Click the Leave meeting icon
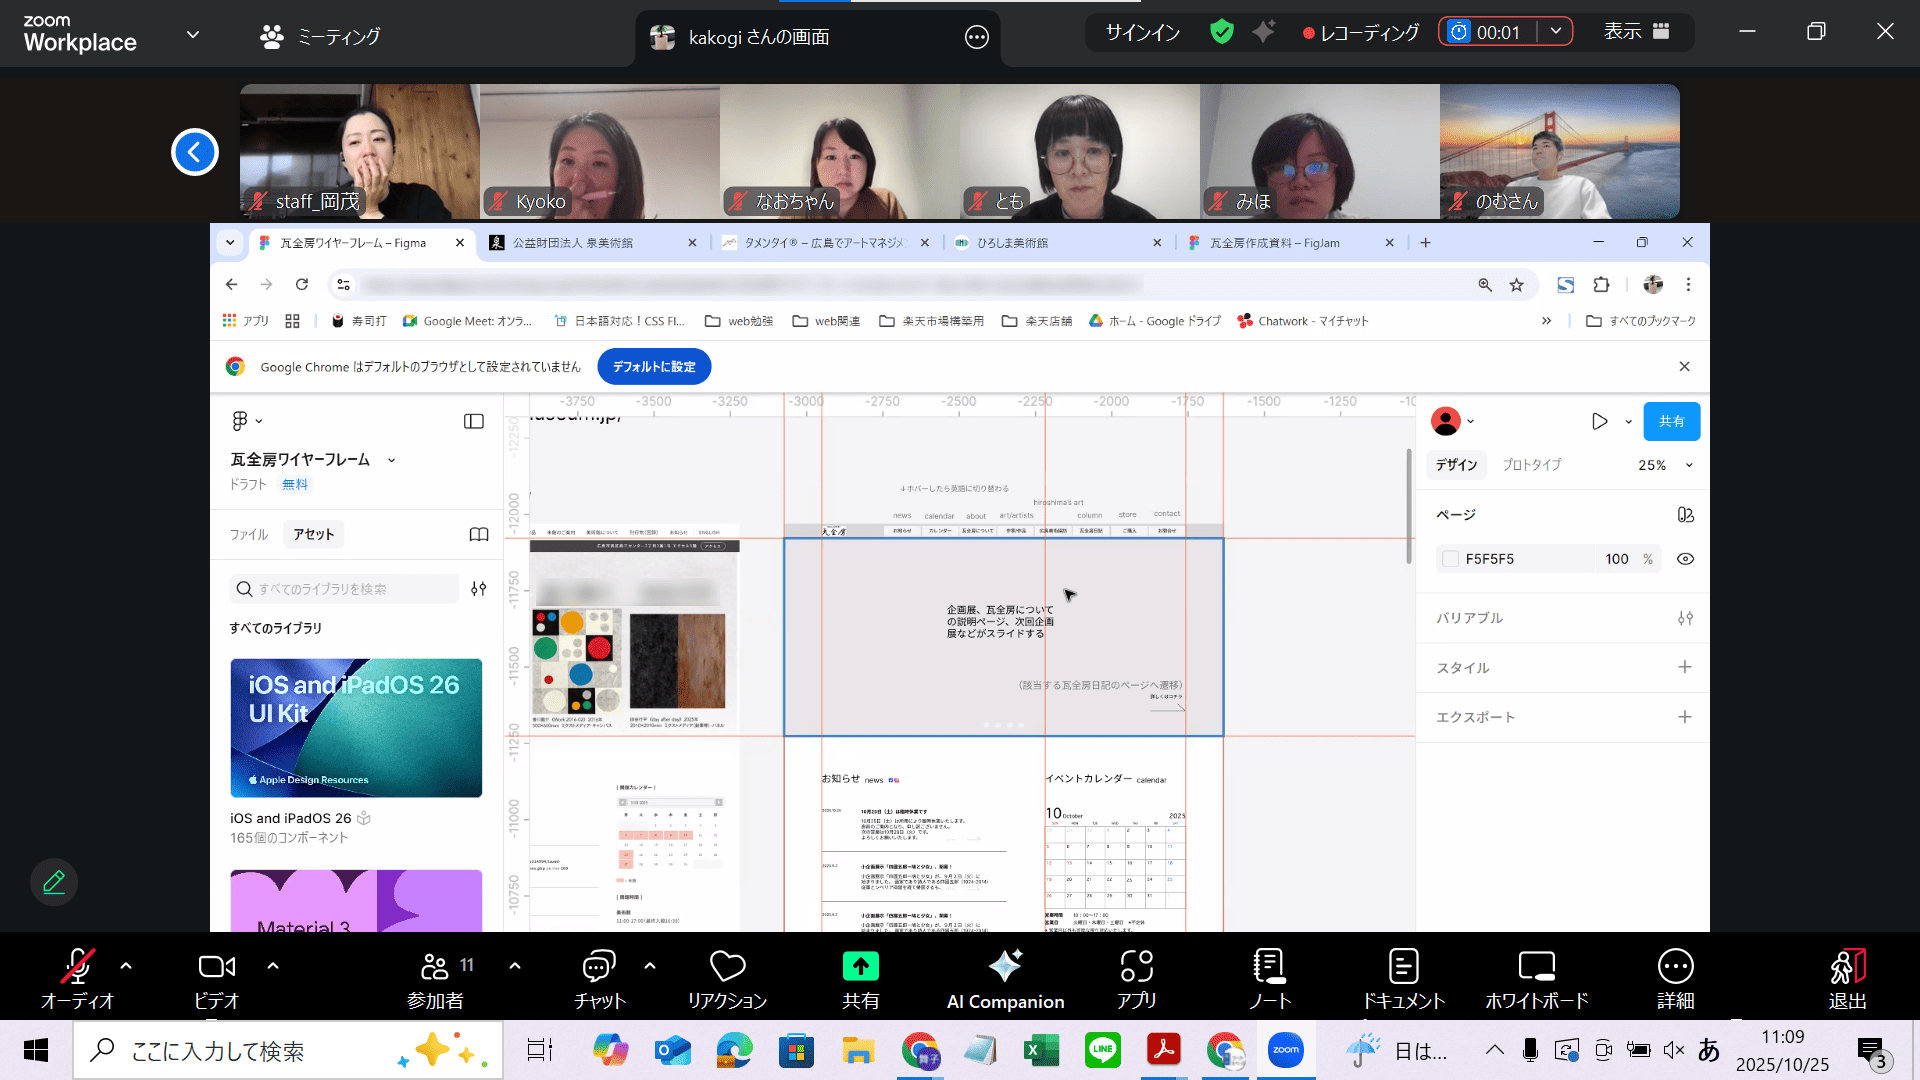Viewport: 1920px width, 1080px height. 1847,967
